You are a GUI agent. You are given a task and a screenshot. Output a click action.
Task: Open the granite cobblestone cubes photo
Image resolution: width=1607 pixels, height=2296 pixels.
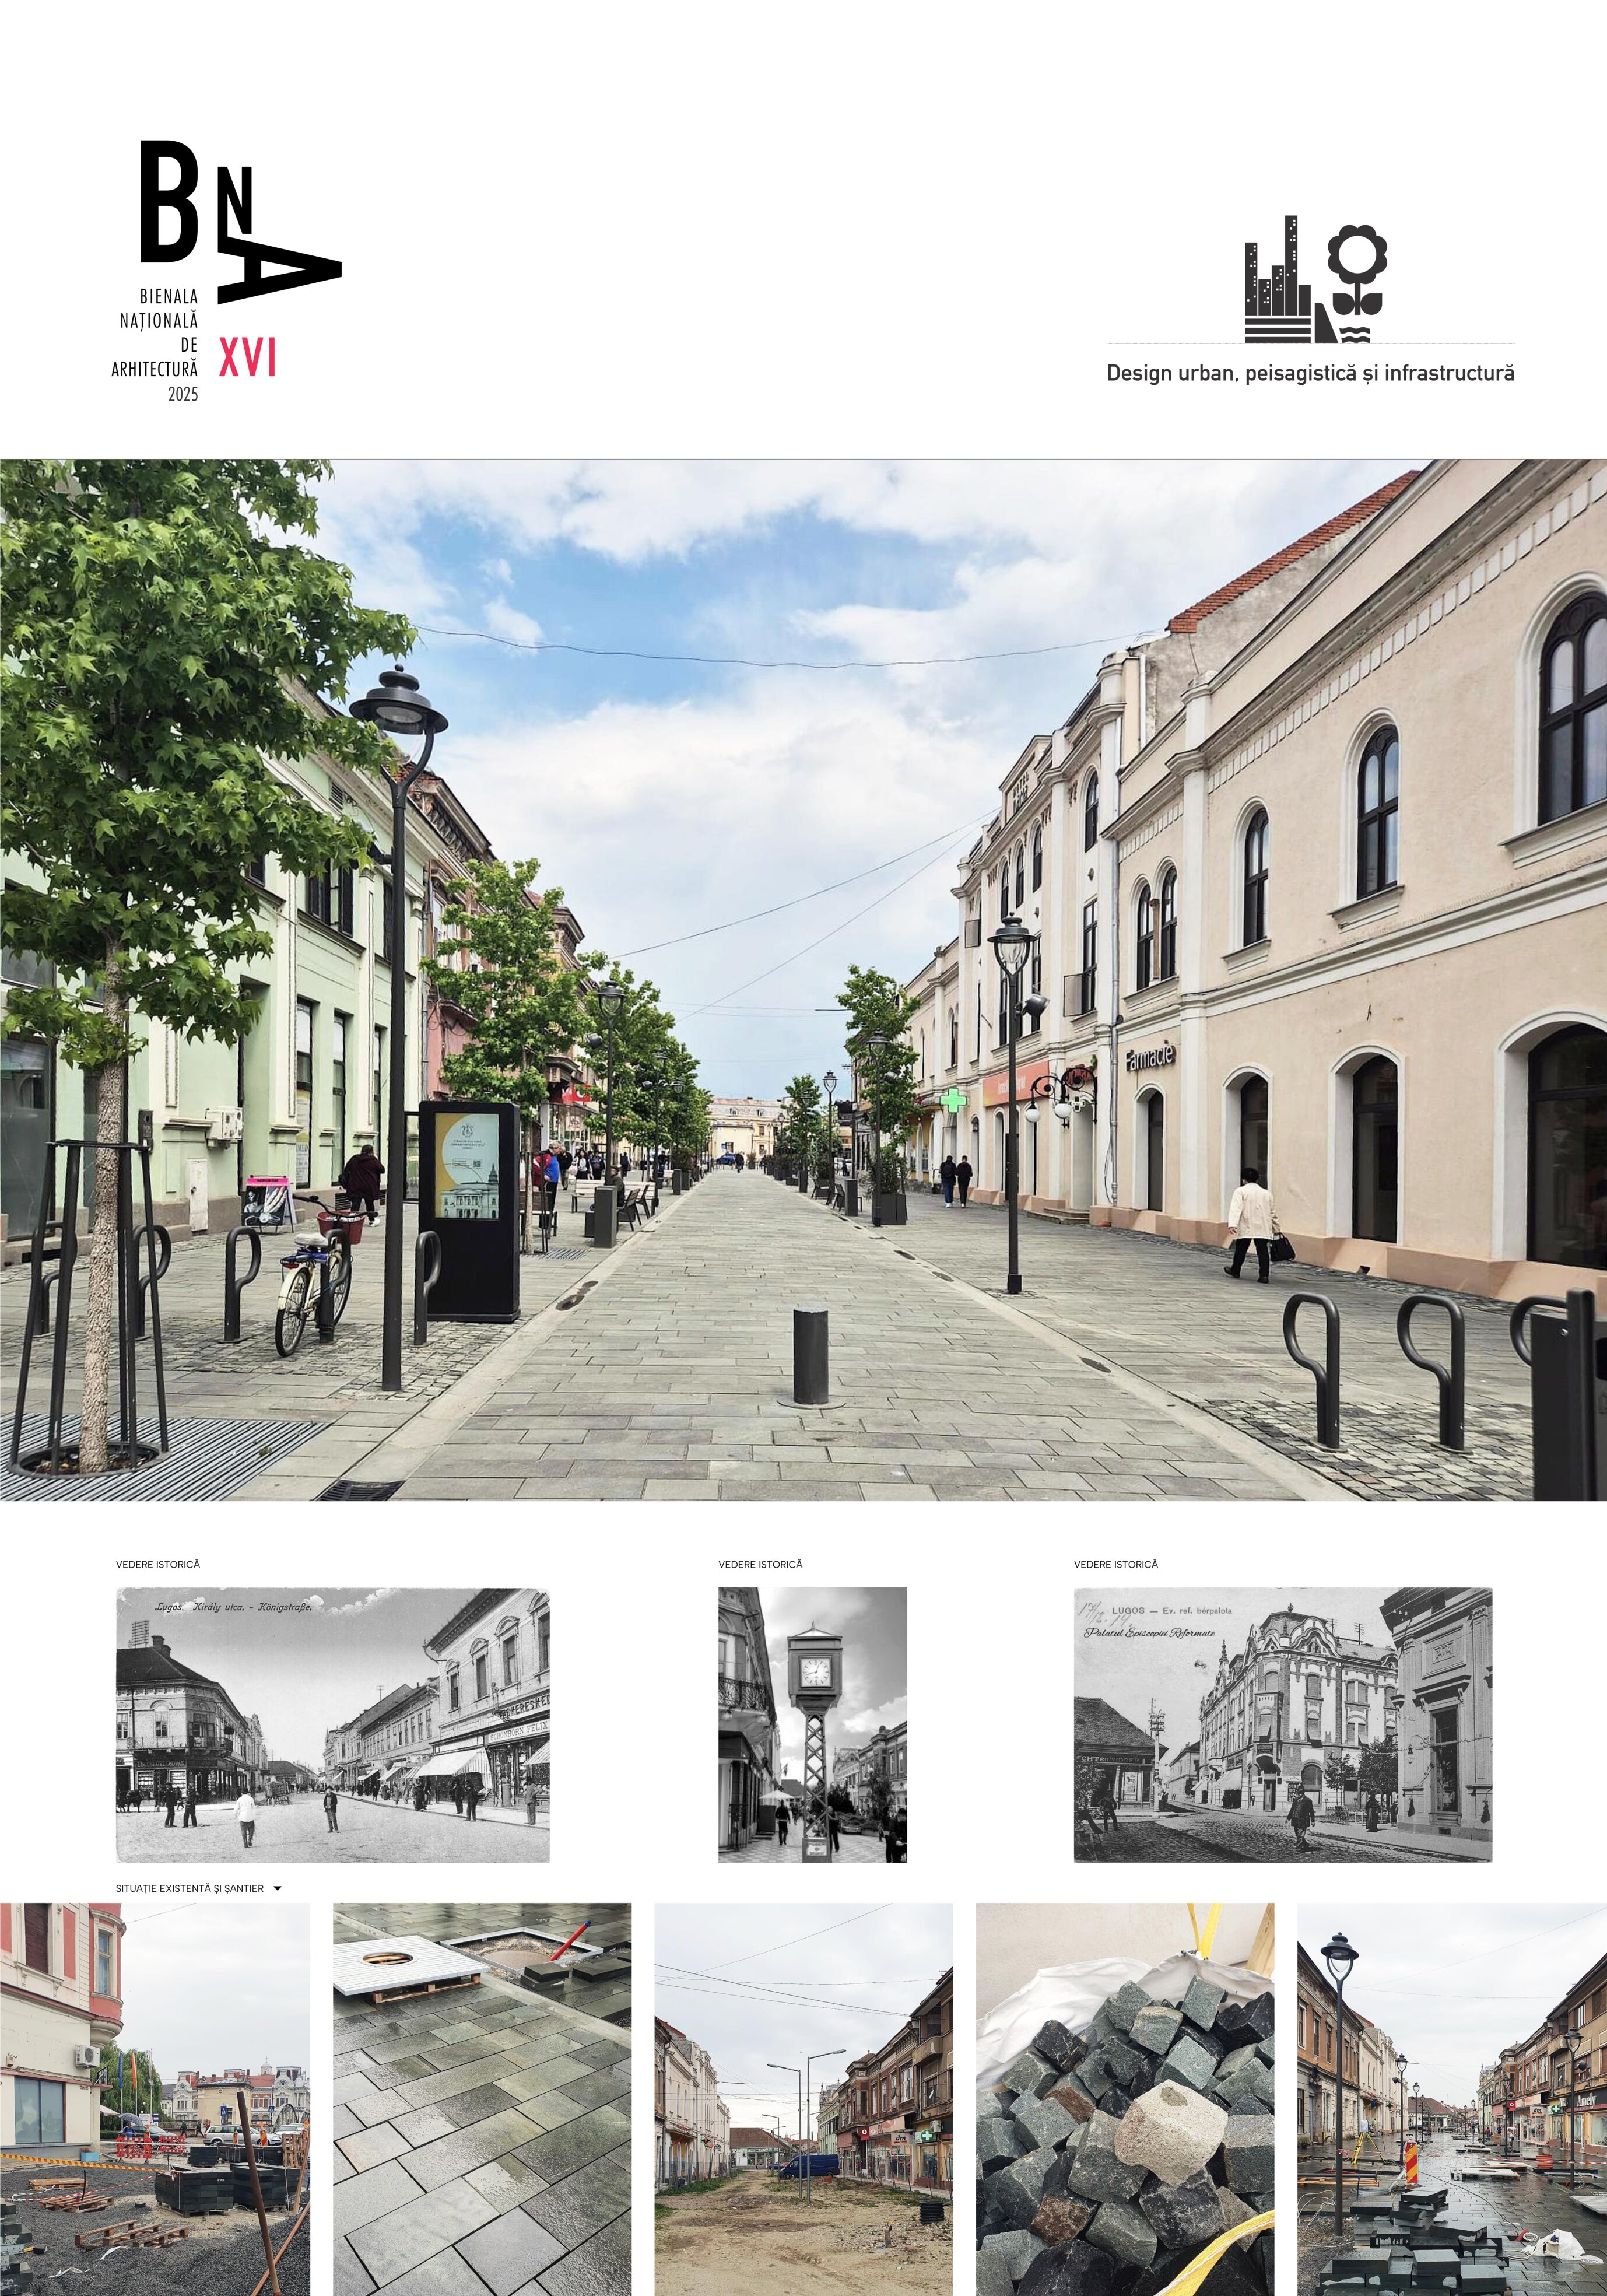pyautogui.click(x=1125, y=2100)
